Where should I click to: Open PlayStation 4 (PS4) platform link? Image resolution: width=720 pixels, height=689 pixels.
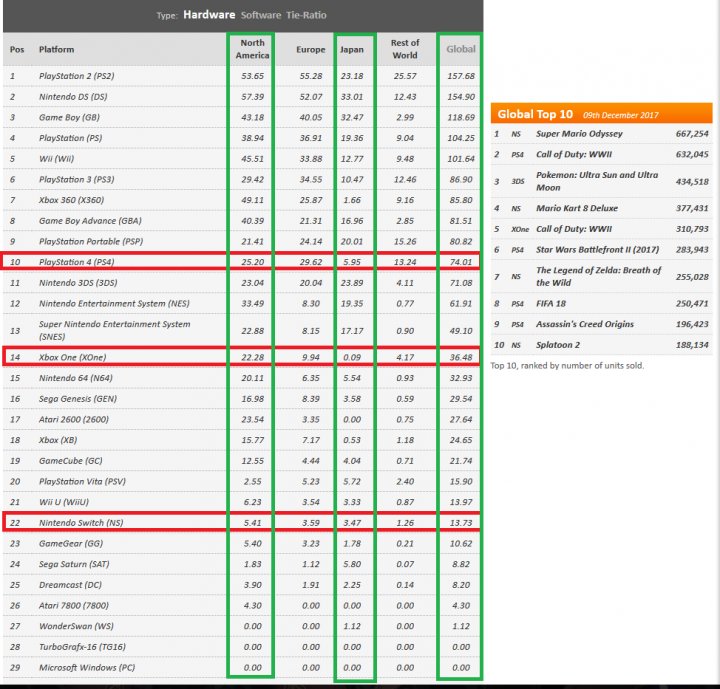point(76,262)
